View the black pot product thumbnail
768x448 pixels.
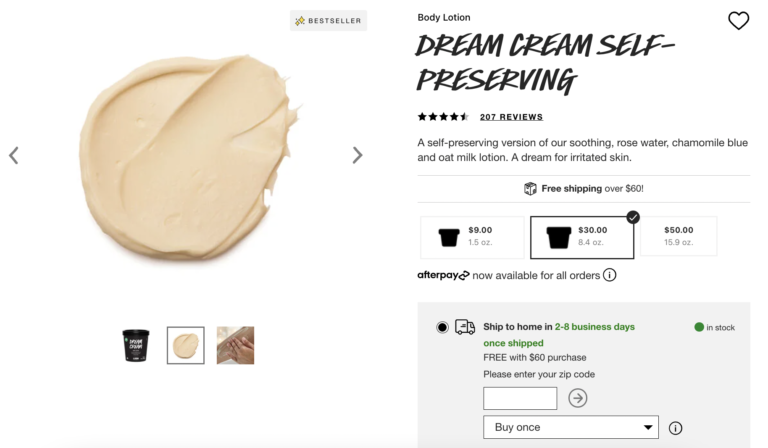click(136, 345)
